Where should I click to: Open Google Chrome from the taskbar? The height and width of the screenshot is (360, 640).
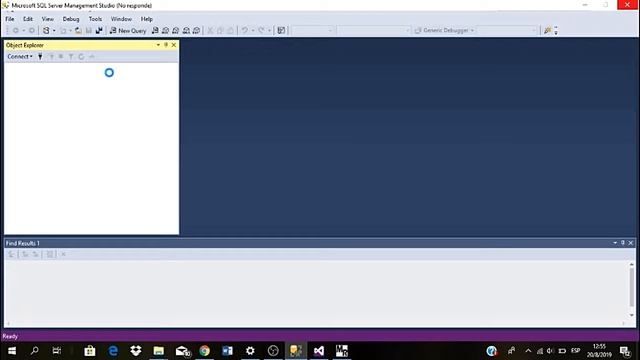coord(204,351)
